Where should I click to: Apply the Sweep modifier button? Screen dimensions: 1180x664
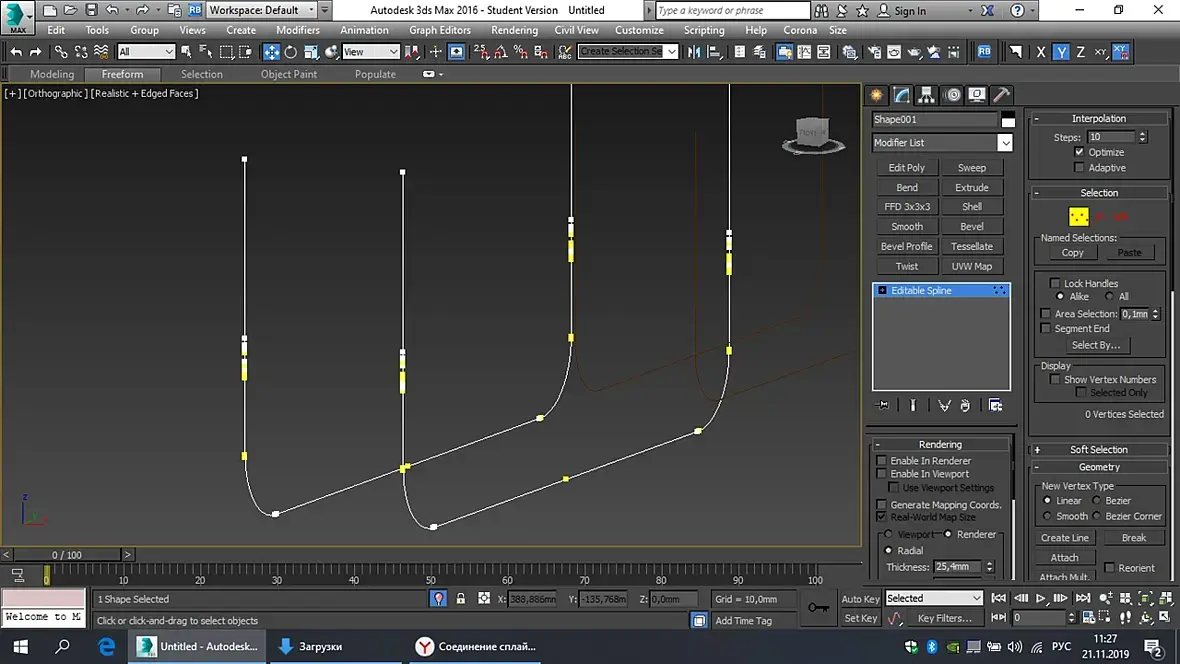[x=971, y=168]
